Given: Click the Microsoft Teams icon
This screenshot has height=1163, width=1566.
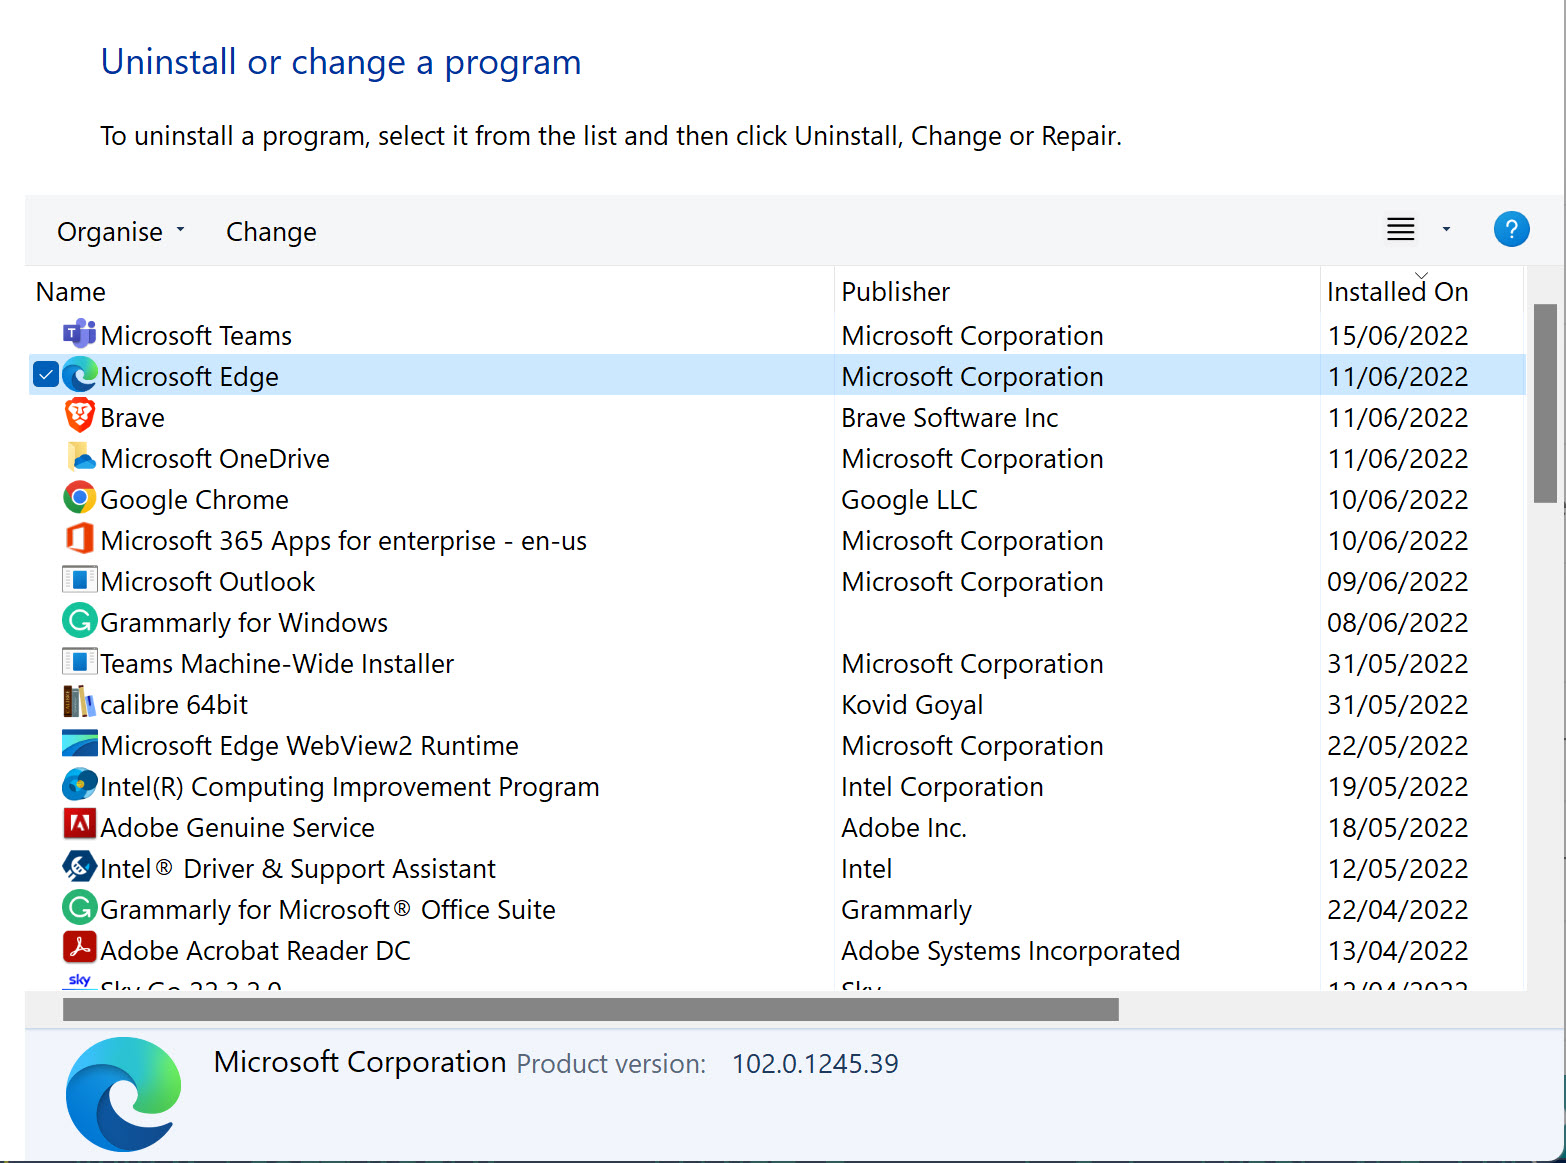Looking at the screenshot, I should click(79, 334).
